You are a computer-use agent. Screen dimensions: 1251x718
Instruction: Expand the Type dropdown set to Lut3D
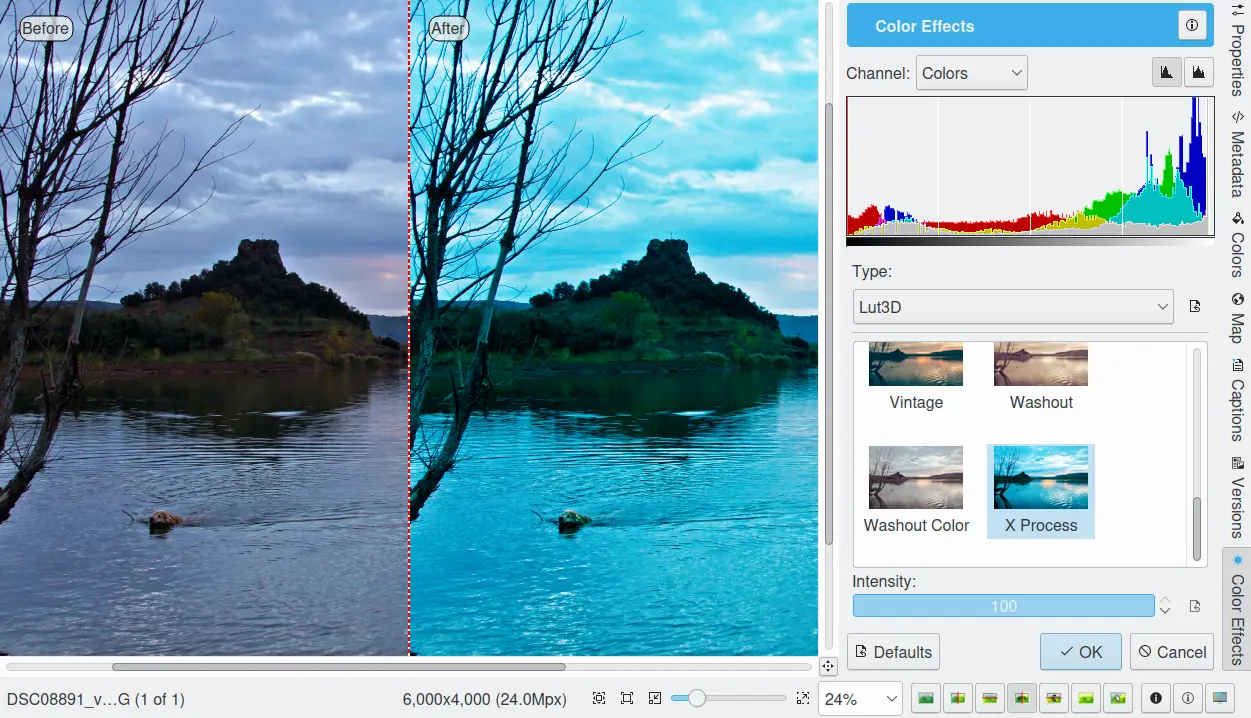click(1012, 307)
